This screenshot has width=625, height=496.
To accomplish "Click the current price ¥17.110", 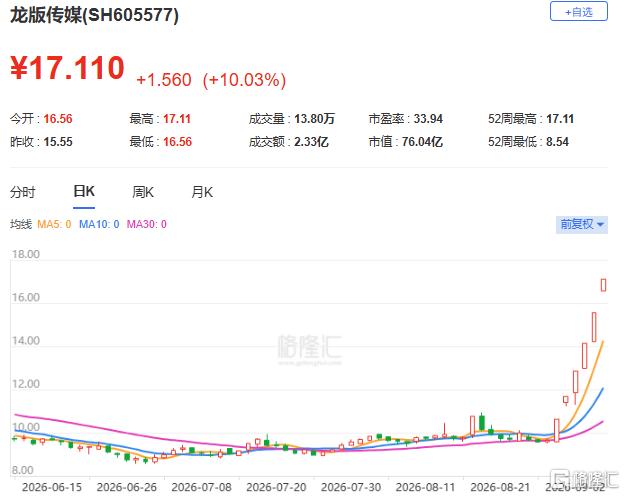I will tap(67, 68).
